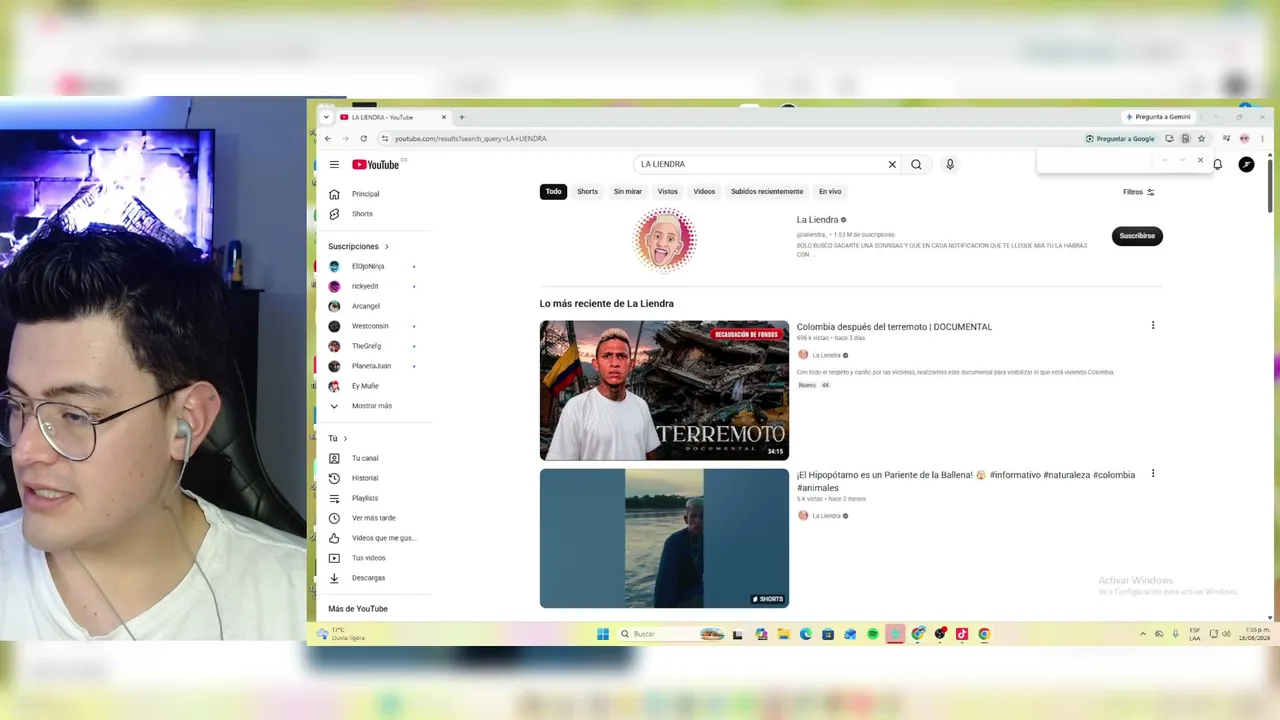Open the La Liendra channel avatar

pos(664,240)
